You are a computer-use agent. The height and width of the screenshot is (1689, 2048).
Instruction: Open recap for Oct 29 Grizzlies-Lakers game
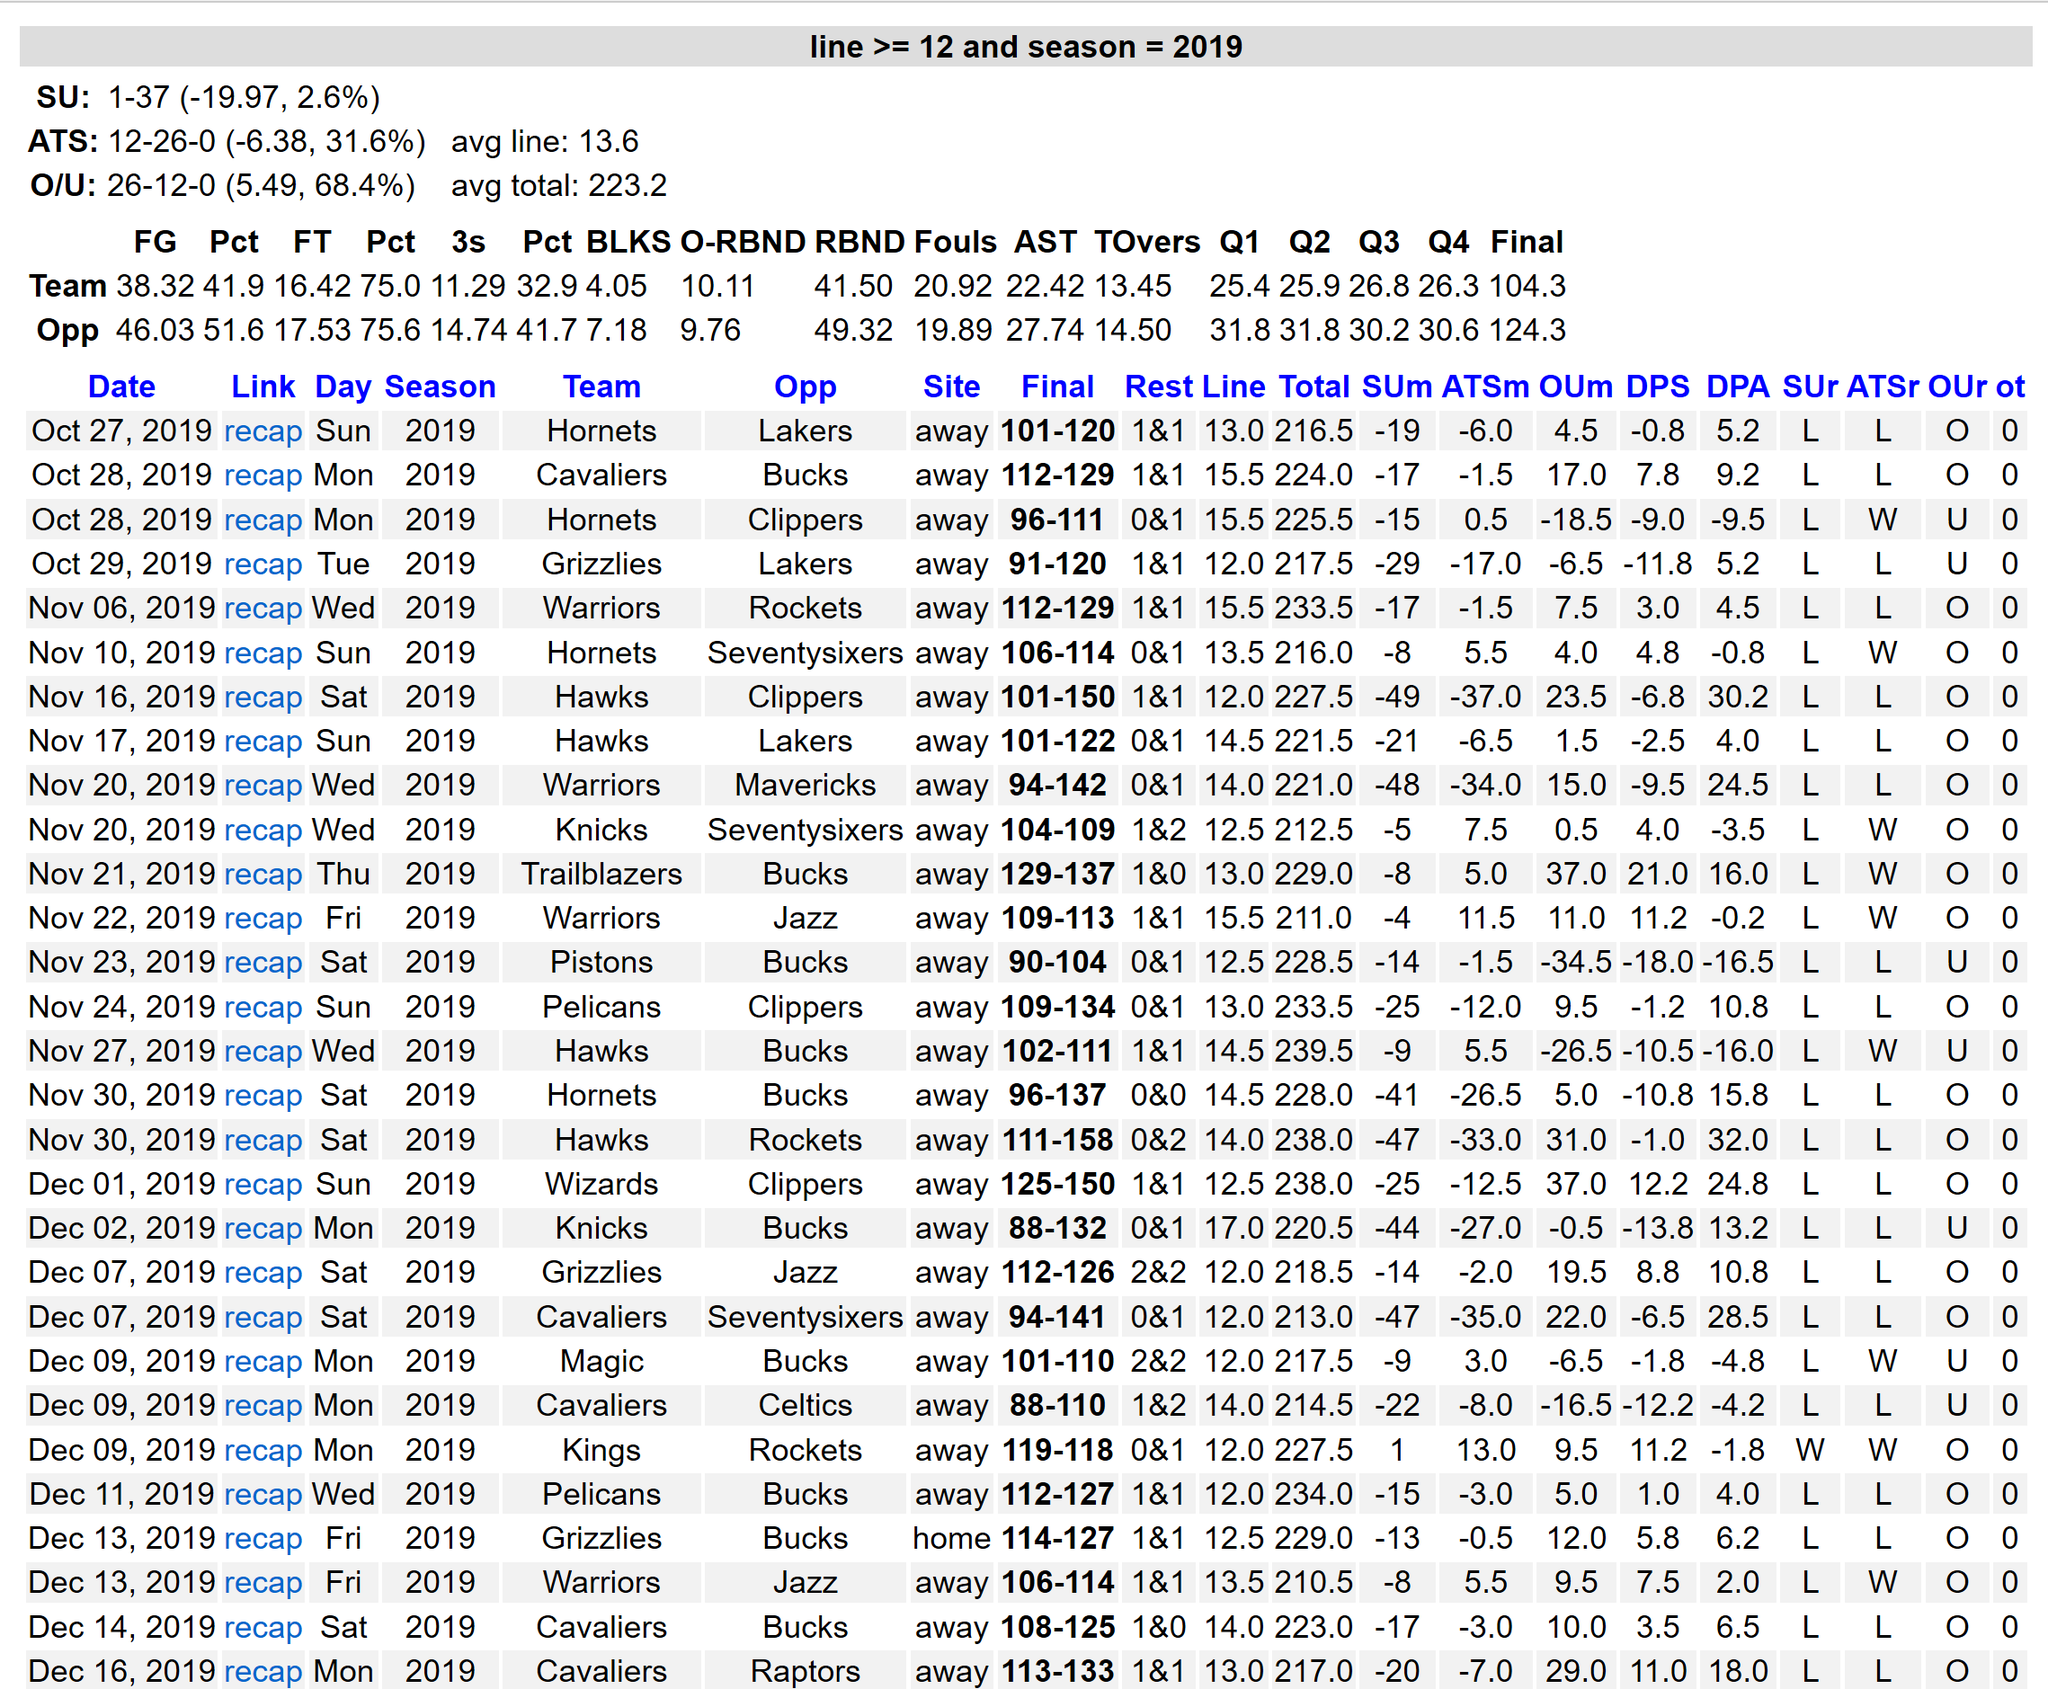pyautogui.click(x=263, y=564)
